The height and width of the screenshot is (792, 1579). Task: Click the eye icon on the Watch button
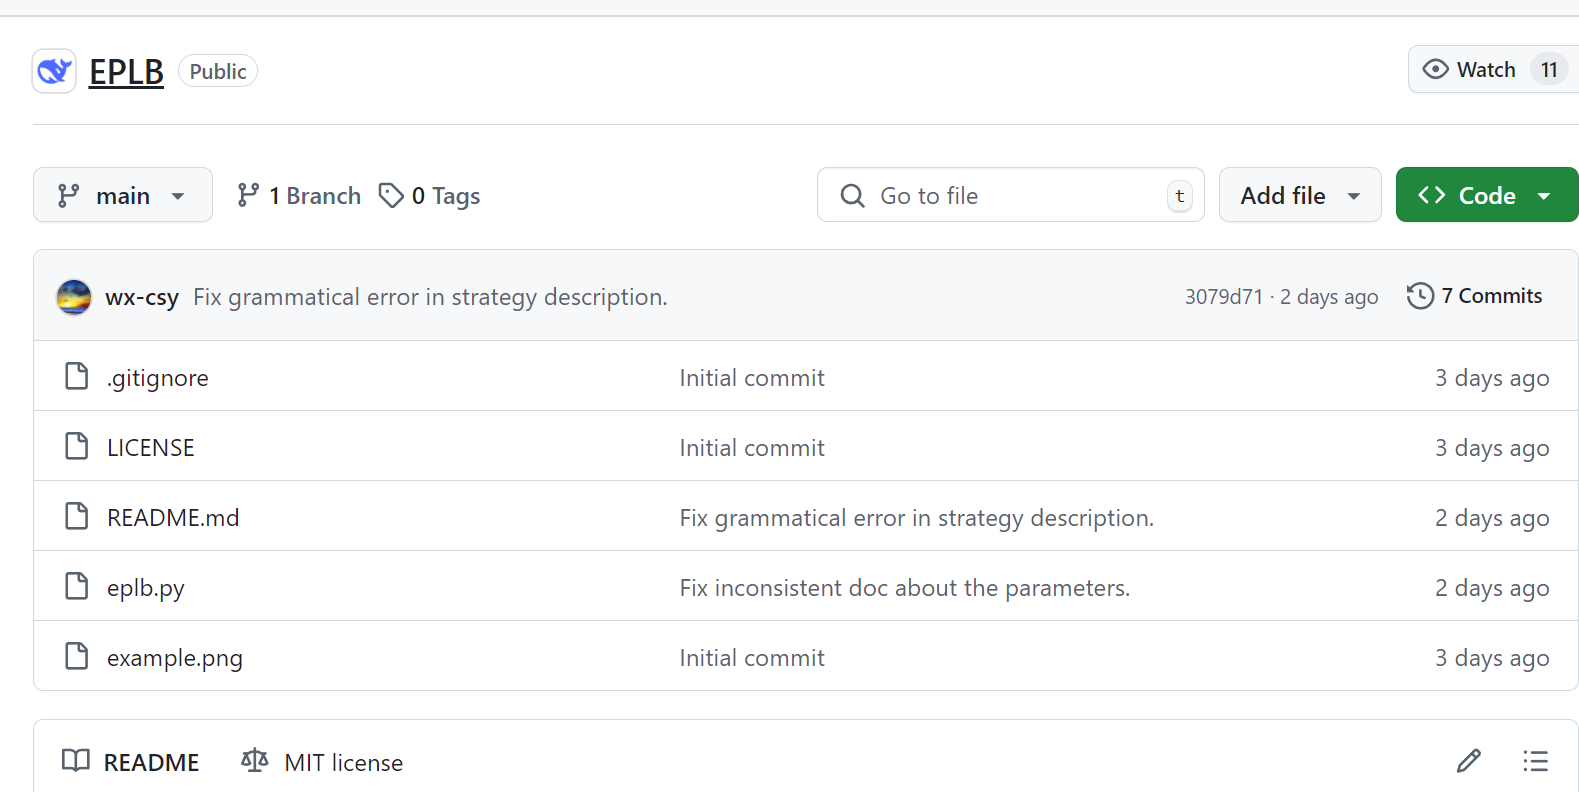coord(1435,69)
